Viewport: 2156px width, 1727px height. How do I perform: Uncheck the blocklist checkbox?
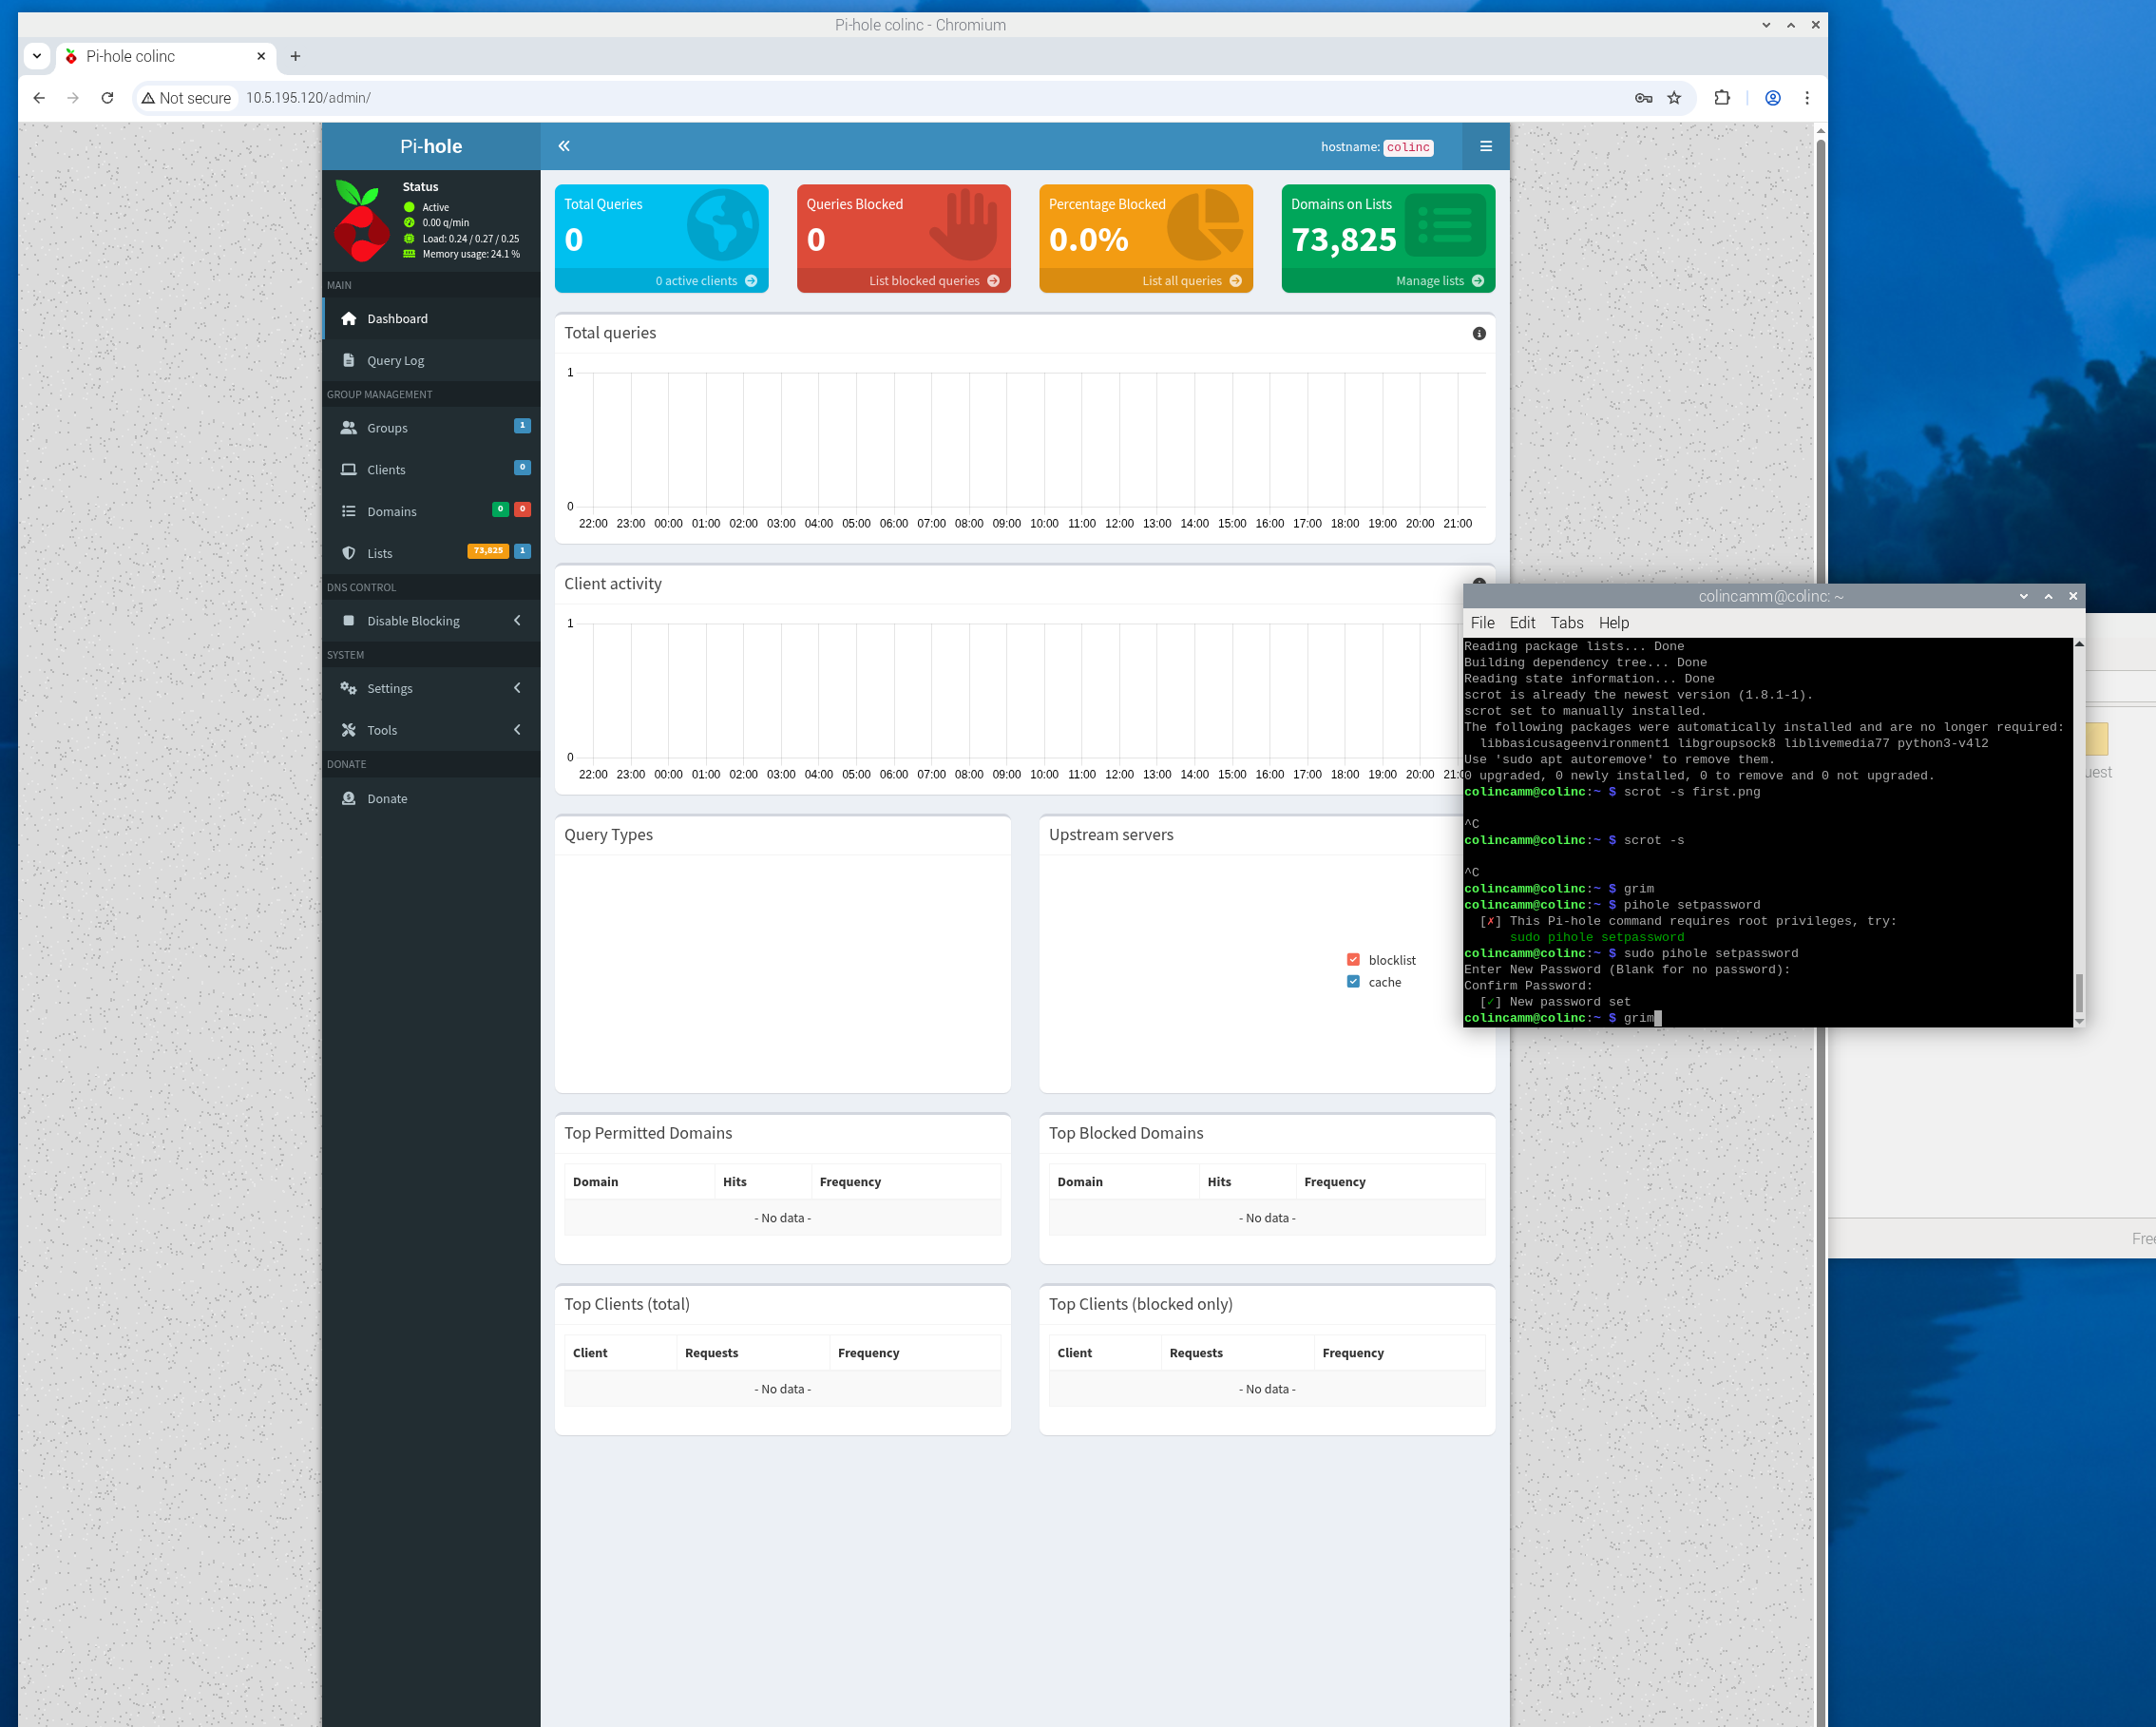(x=1353, y=959)
